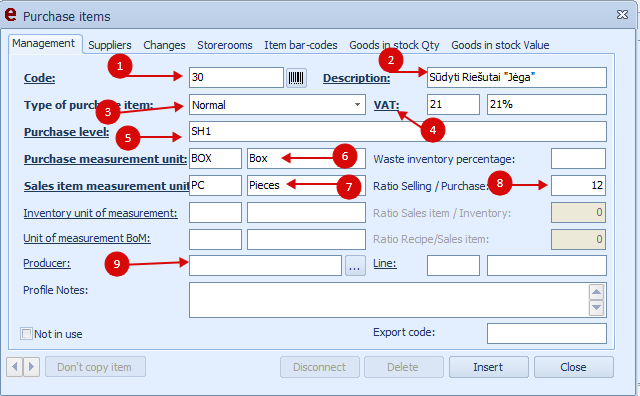The width and height of the screenshot is (640, 396).
Task: Focus purchase unit name field Box
Action: pyautogui.click(x=306, y=158)
